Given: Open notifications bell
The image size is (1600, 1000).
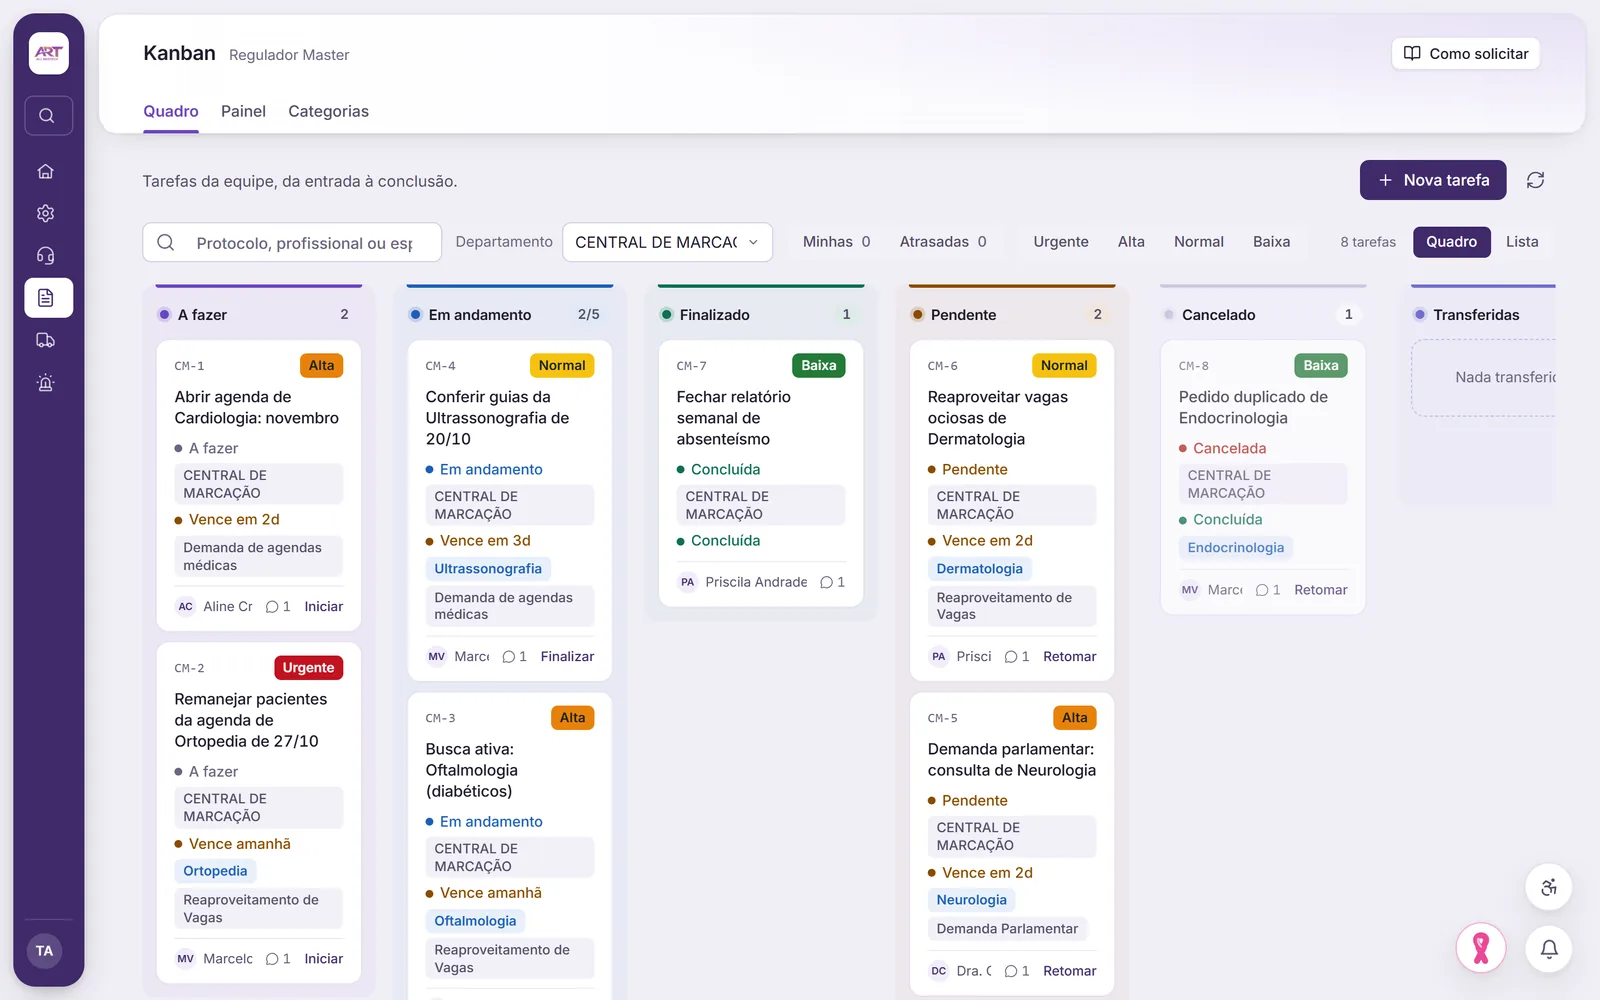Looking at the screenshot, I should tap(1549, 949).
